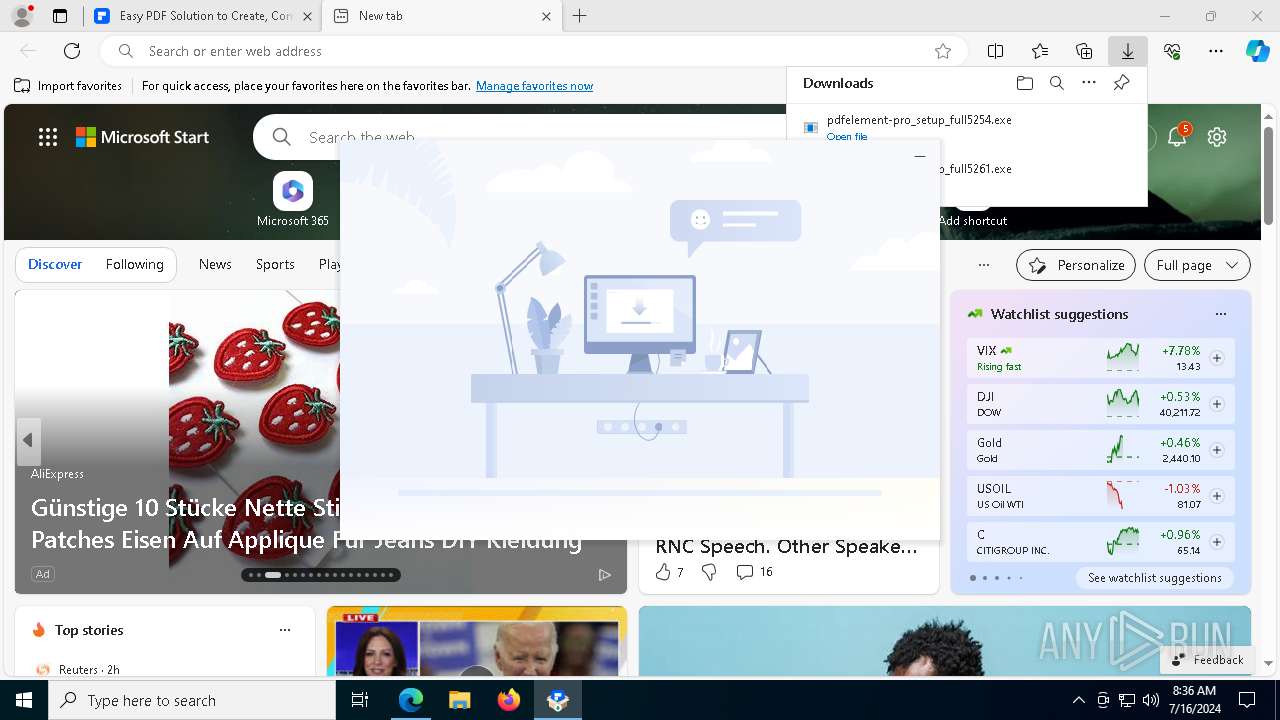Open Edge Settings and more menu

click(x=1216, y=51)
